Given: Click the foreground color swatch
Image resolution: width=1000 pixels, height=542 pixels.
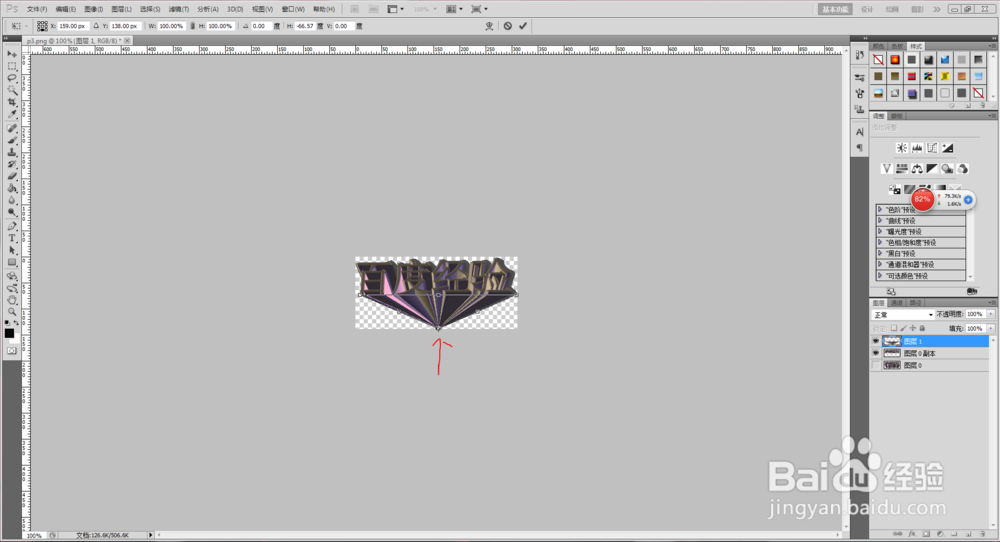Looking at the screenshot, I should pos(9,333).
